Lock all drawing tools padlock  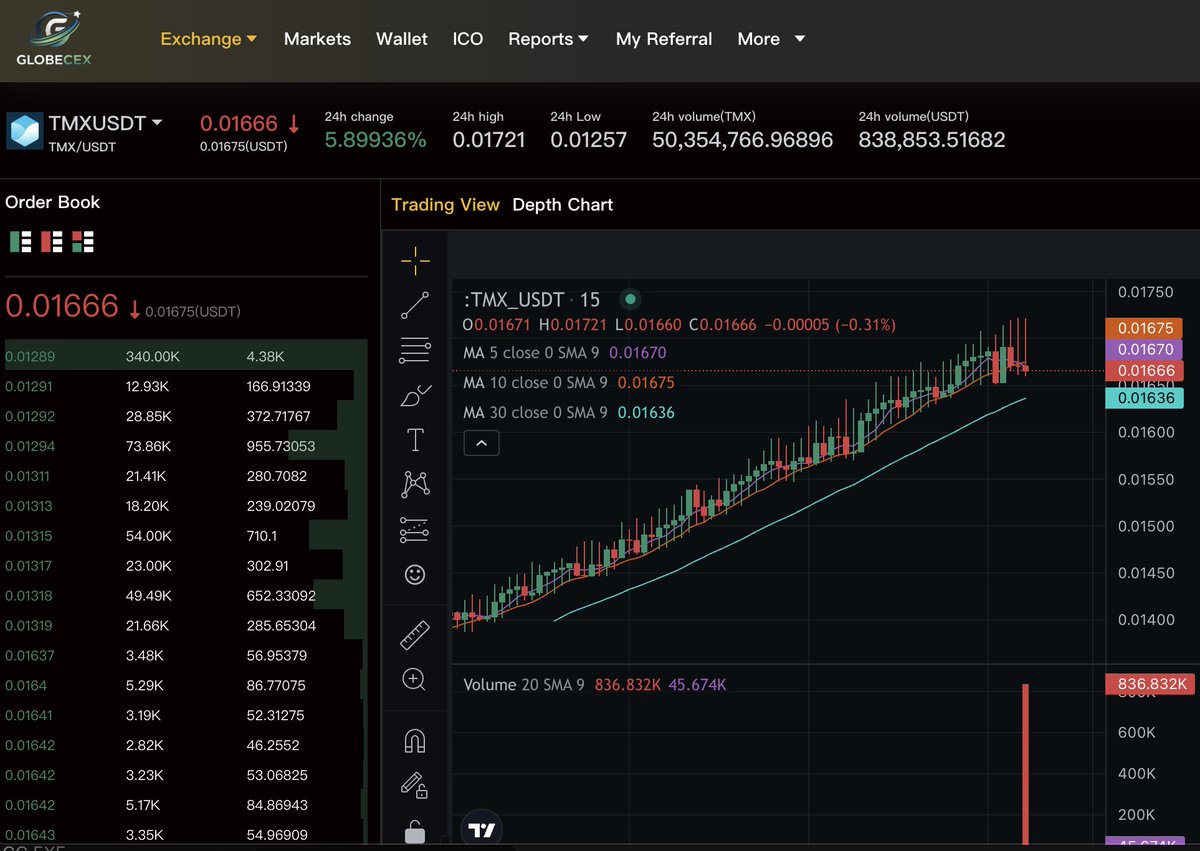(x=415, y=831)
